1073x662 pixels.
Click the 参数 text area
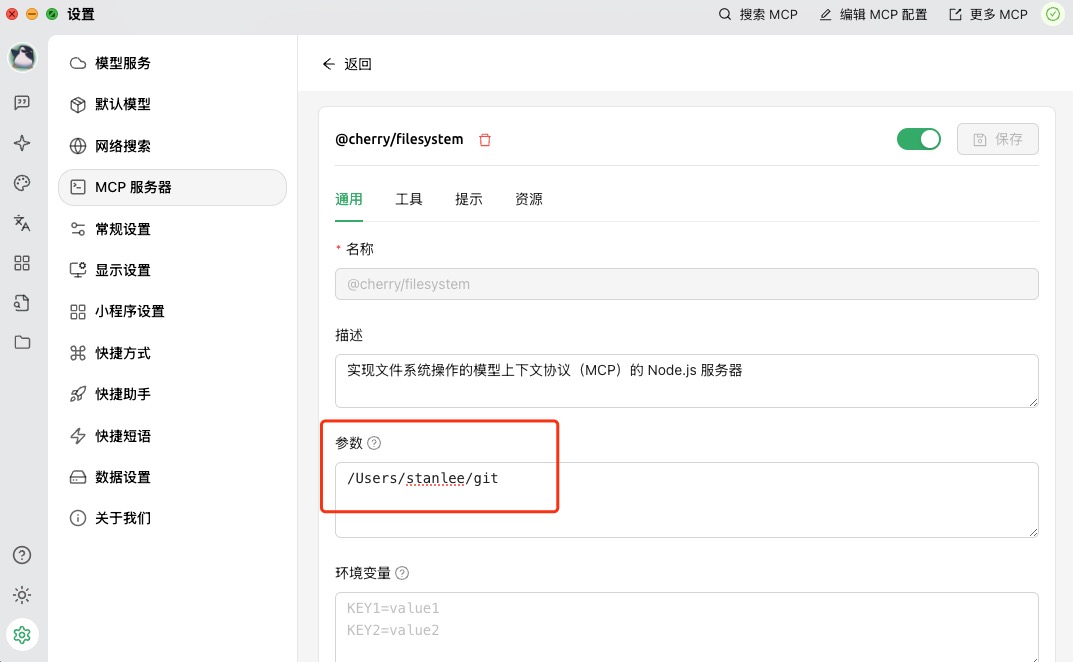(686, 500)
